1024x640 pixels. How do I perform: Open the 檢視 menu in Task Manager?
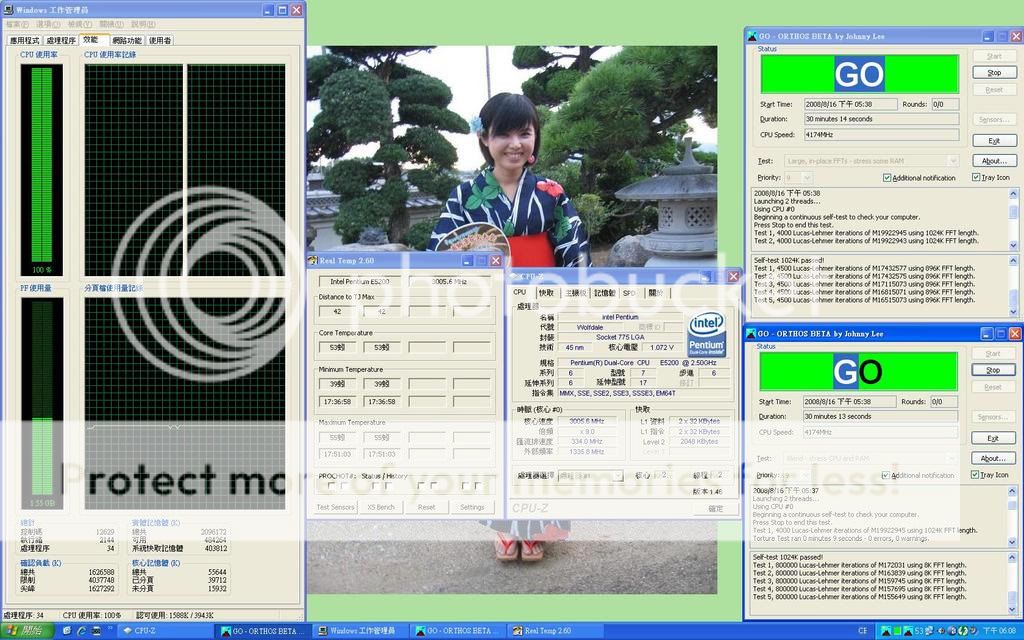82,23
